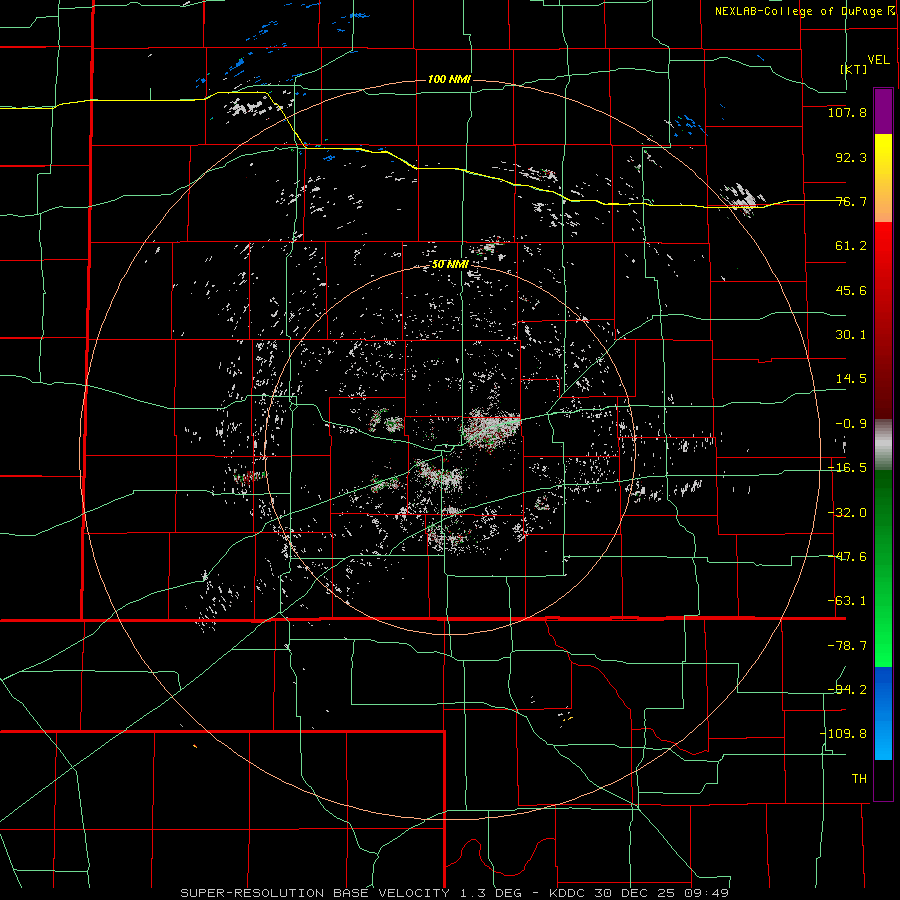Select the 92.3 scale value
The width and height of the screenshot is (900, 900).
(x=851, y=157)
